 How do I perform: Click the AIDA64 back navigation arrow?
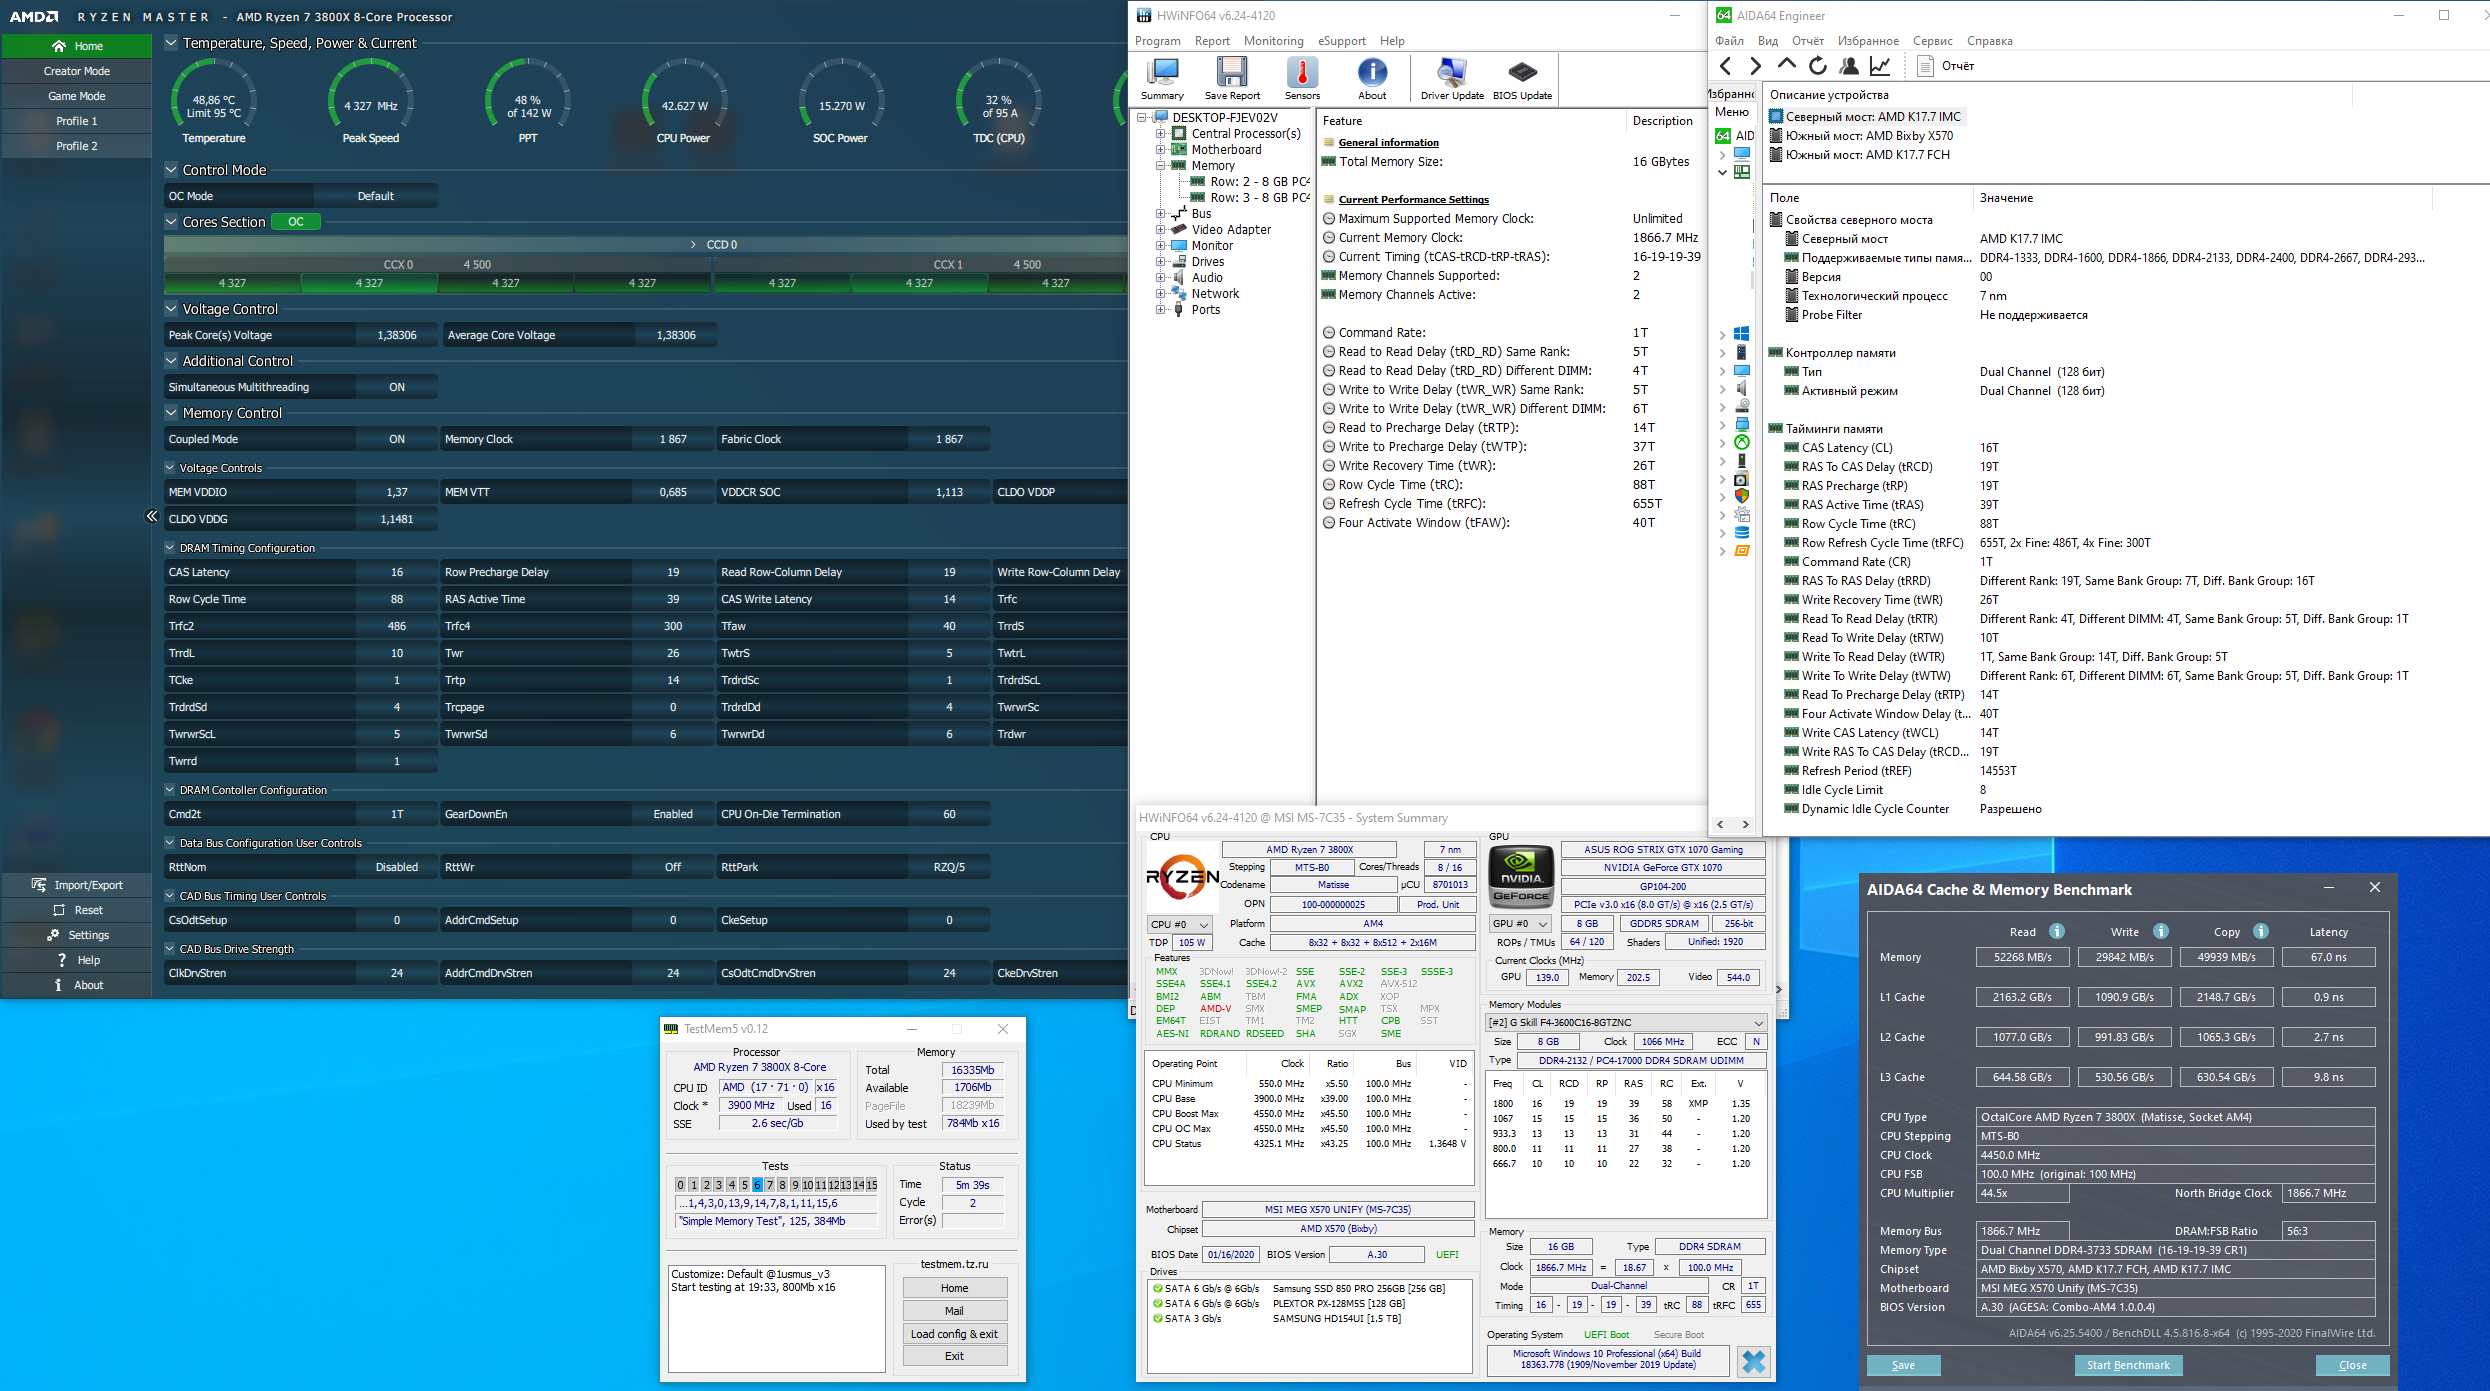(1726, 66)
